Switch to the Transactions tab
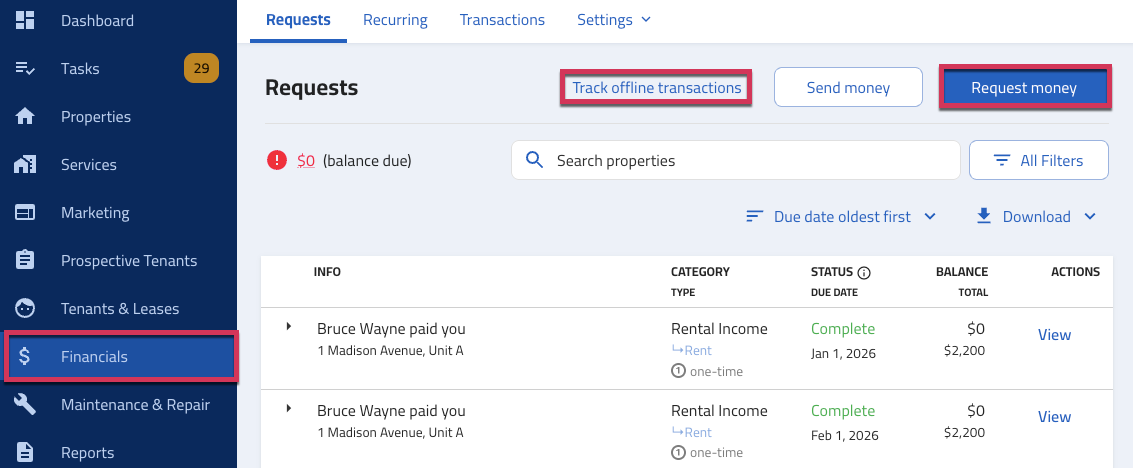 502,20
